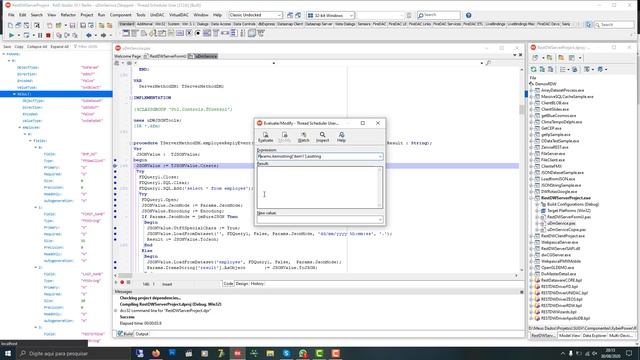Toggle the breakpoint on the FDQuery1.Close line
Image resolution: width=640 pixels, height=360 pixels.
coord(116,177)
